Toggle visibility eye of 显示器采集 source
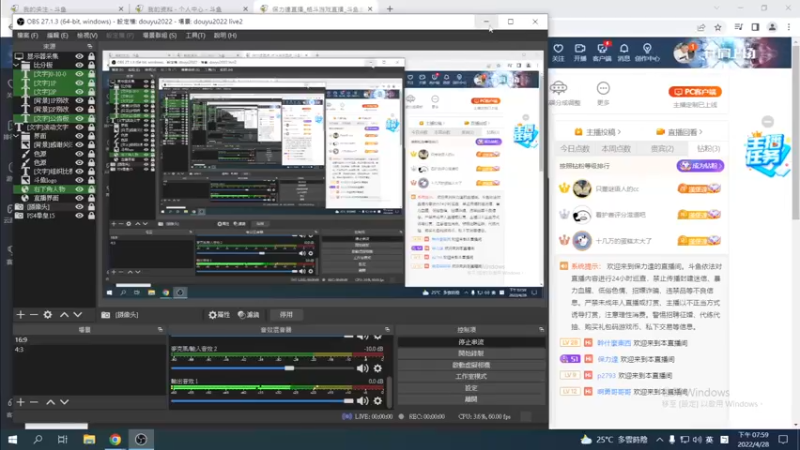Viewport: 800px width, 450px height. tap(79, 56)
